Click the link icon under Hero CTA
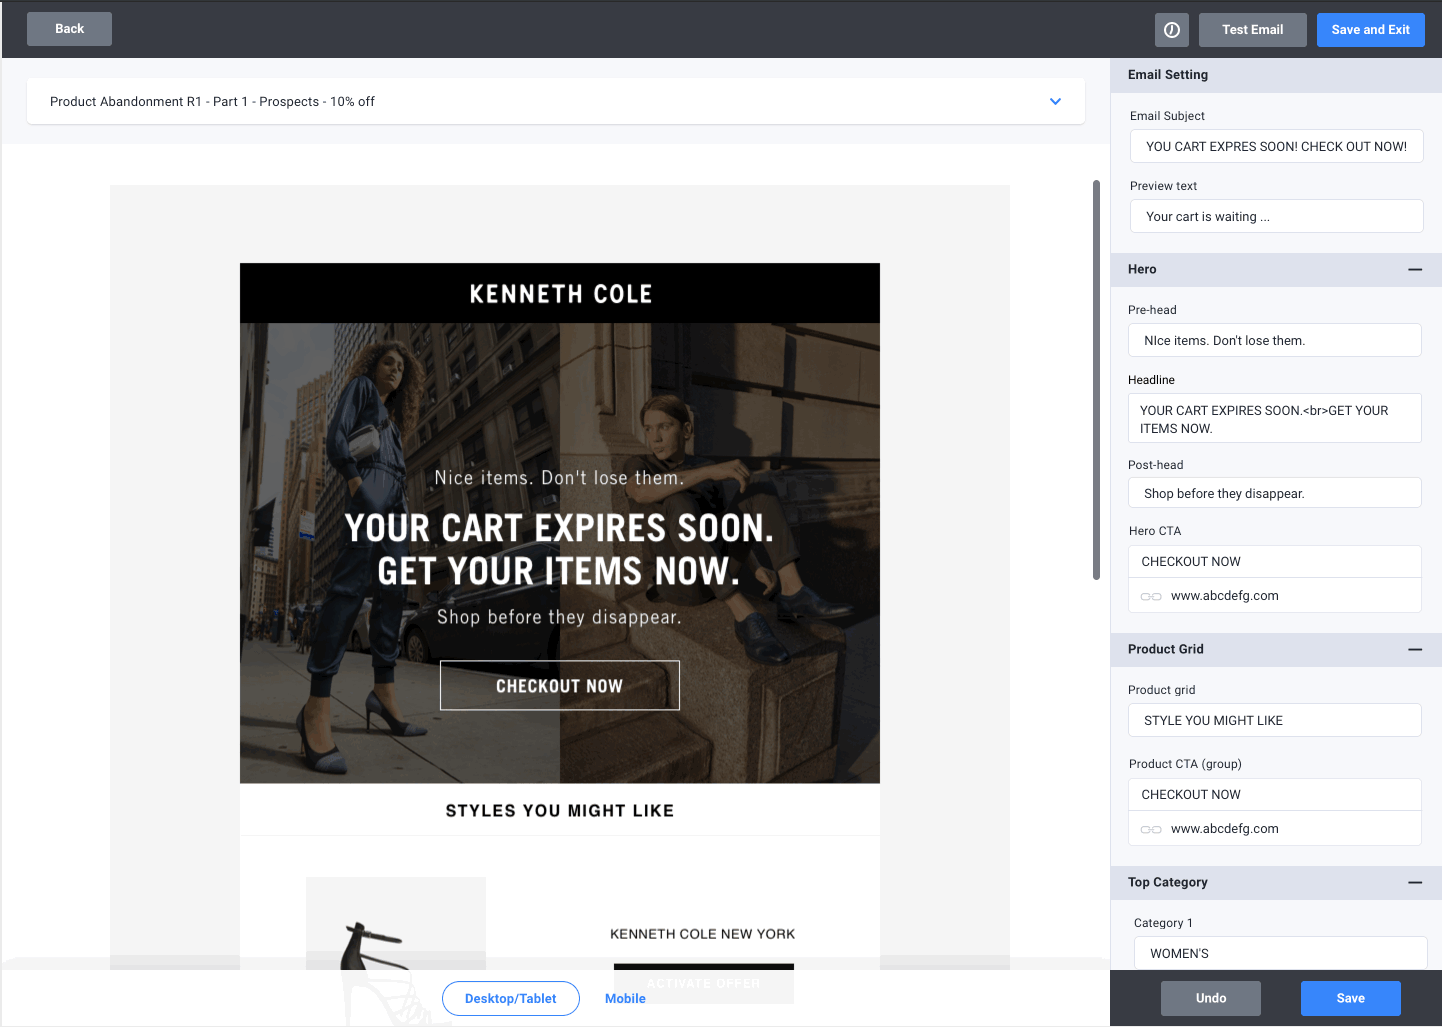 (1151, 596)
